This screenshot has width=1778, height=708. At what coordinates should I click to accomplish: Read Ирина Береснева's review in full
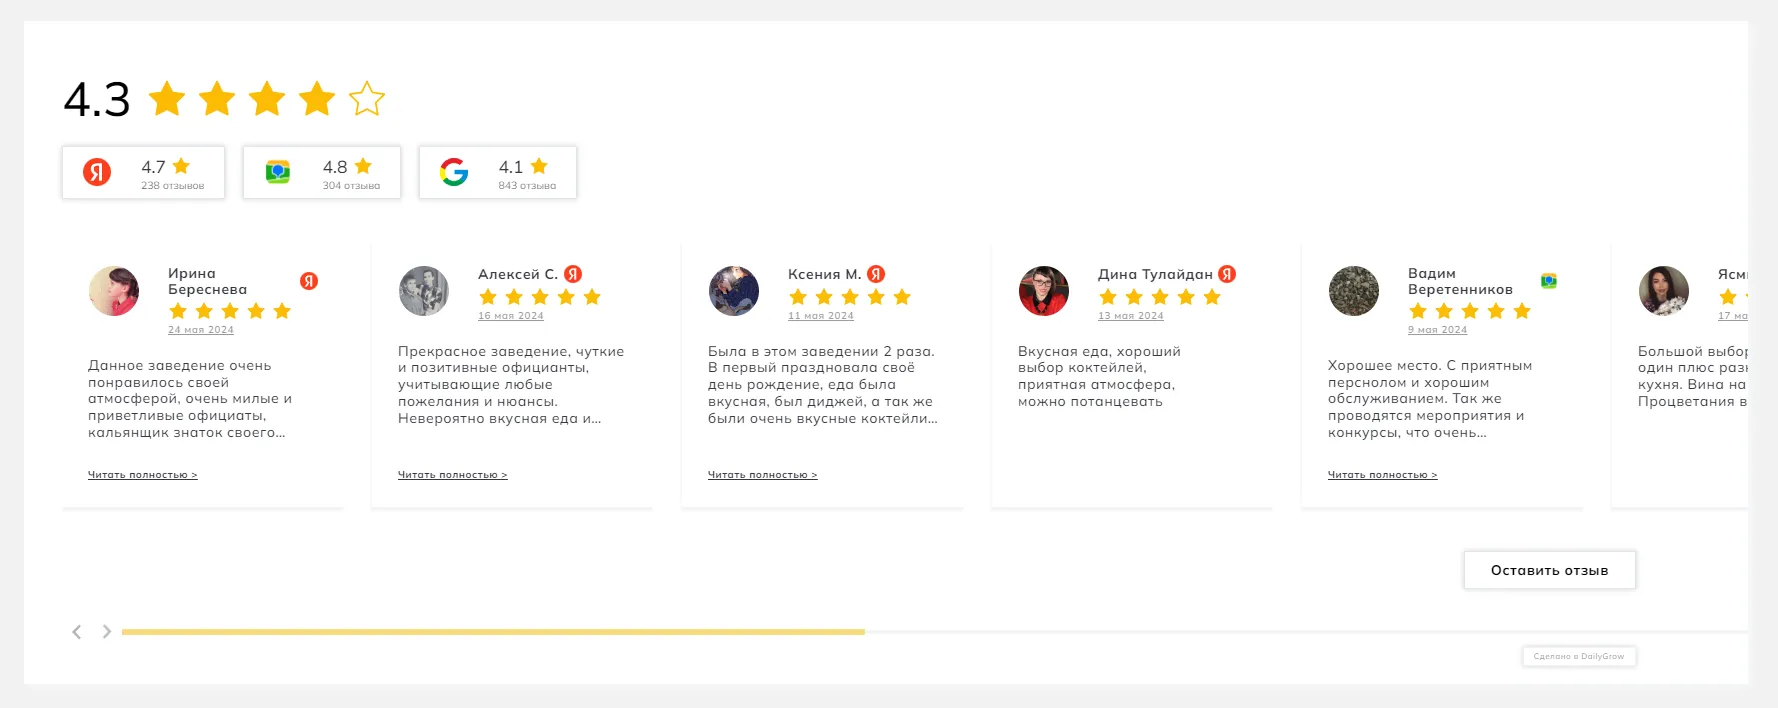coord(142,475)
